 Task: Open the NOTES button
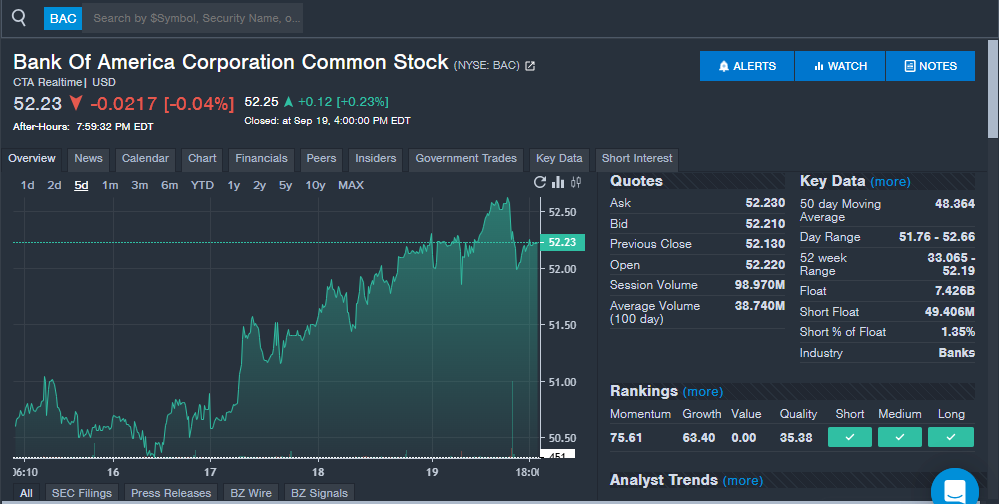click(930, 66)
